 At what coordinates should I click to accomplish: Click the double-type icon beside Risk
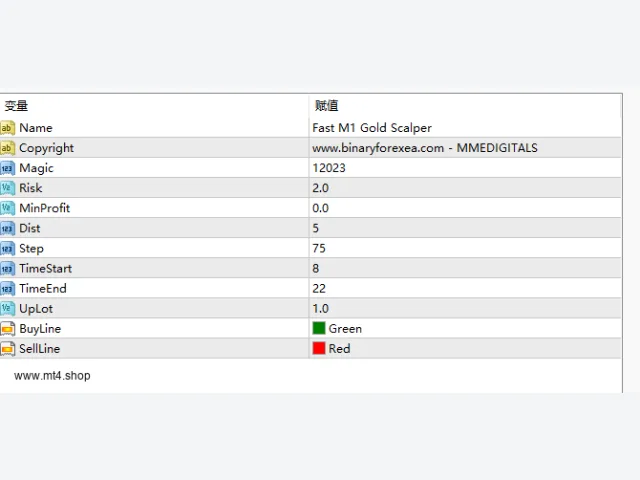point(7,188)
